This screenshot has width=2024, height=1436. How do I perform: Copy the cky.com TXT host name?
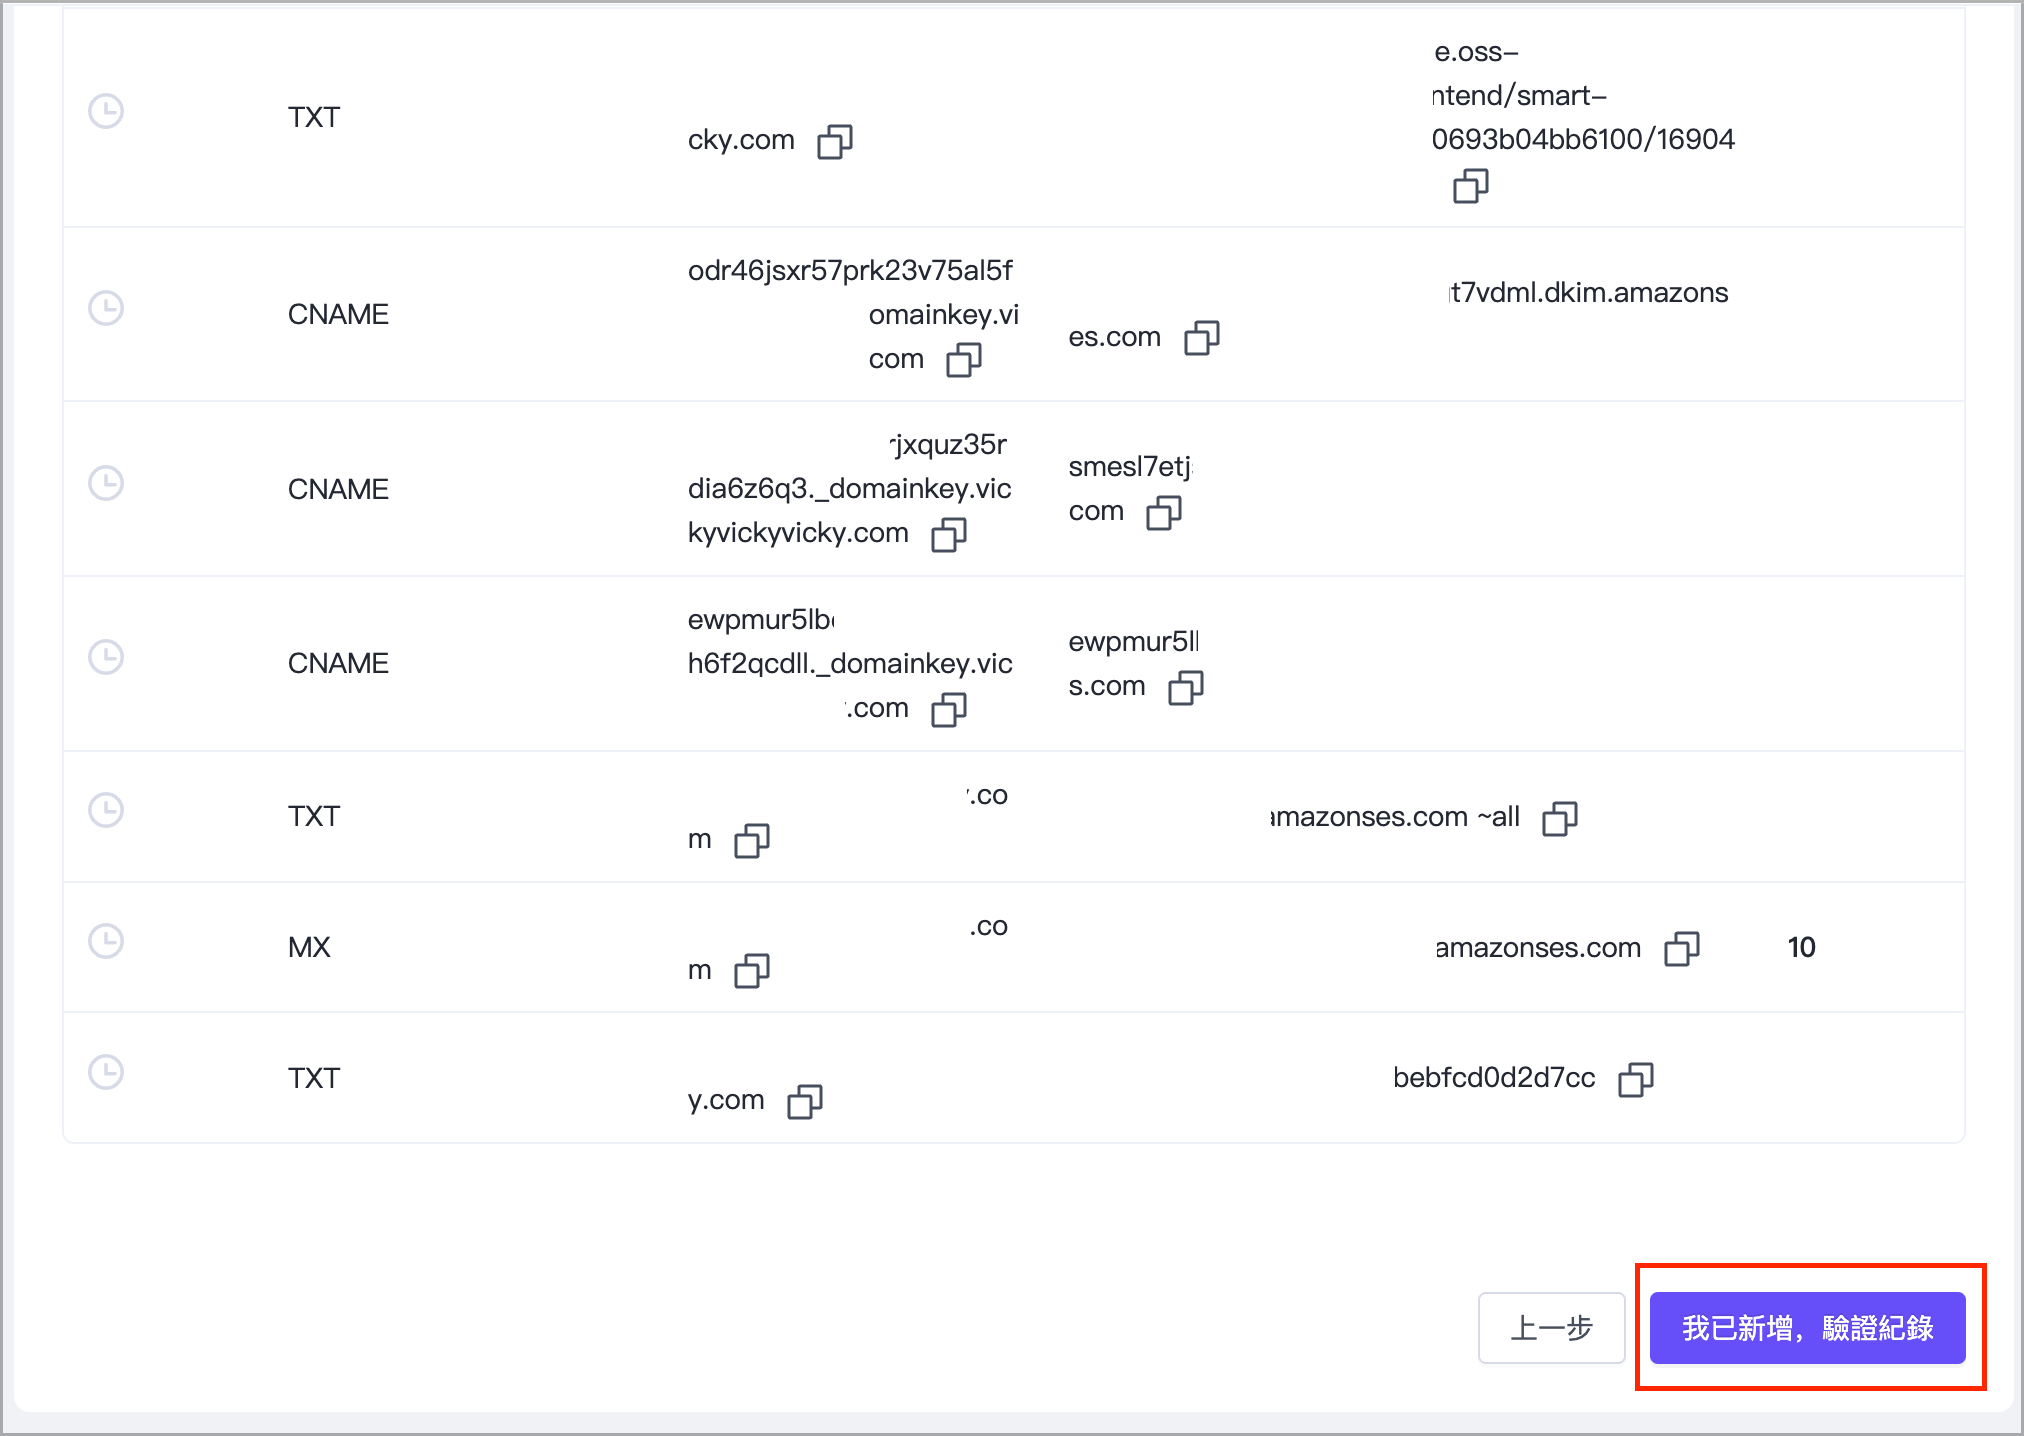pyautogui.click(x=835, y=142)
